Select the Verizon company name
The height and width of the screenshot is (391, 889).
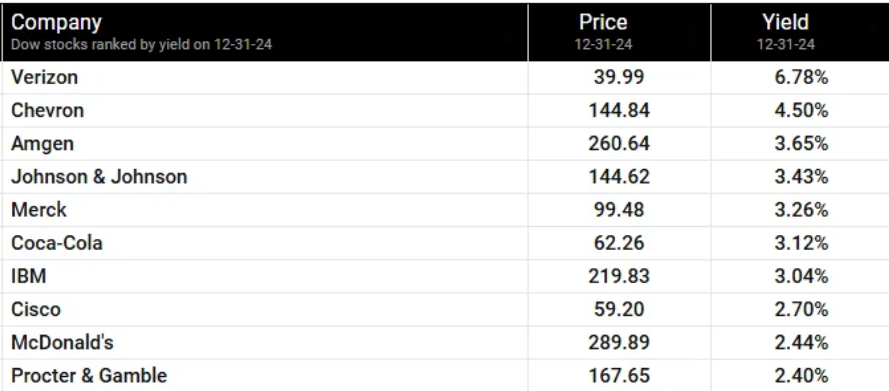point(44,77)
